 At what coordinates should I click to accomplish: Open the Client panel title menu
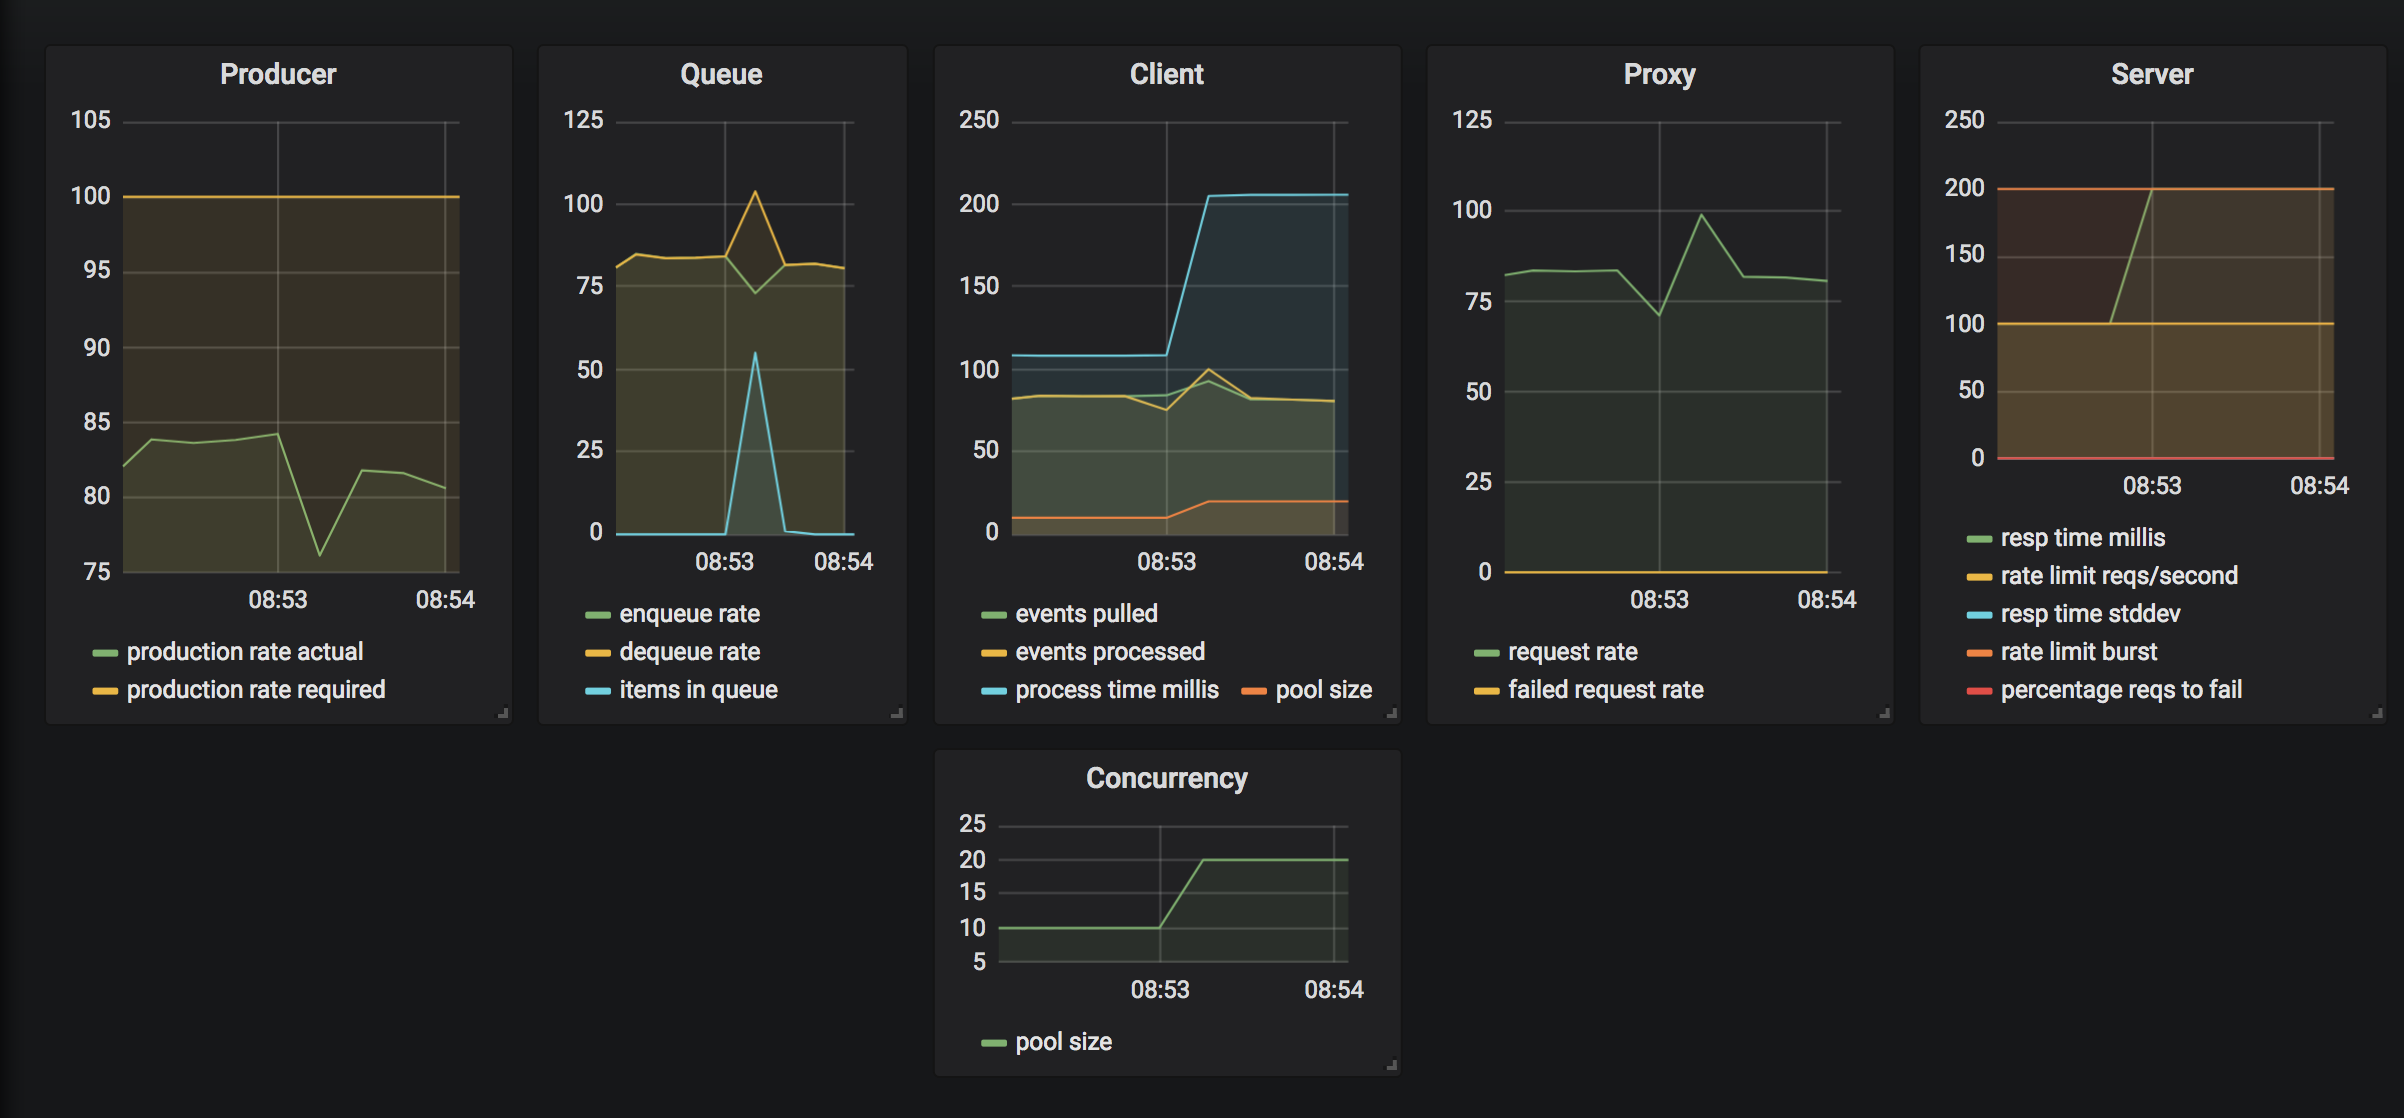click(x=1166, y=74)
